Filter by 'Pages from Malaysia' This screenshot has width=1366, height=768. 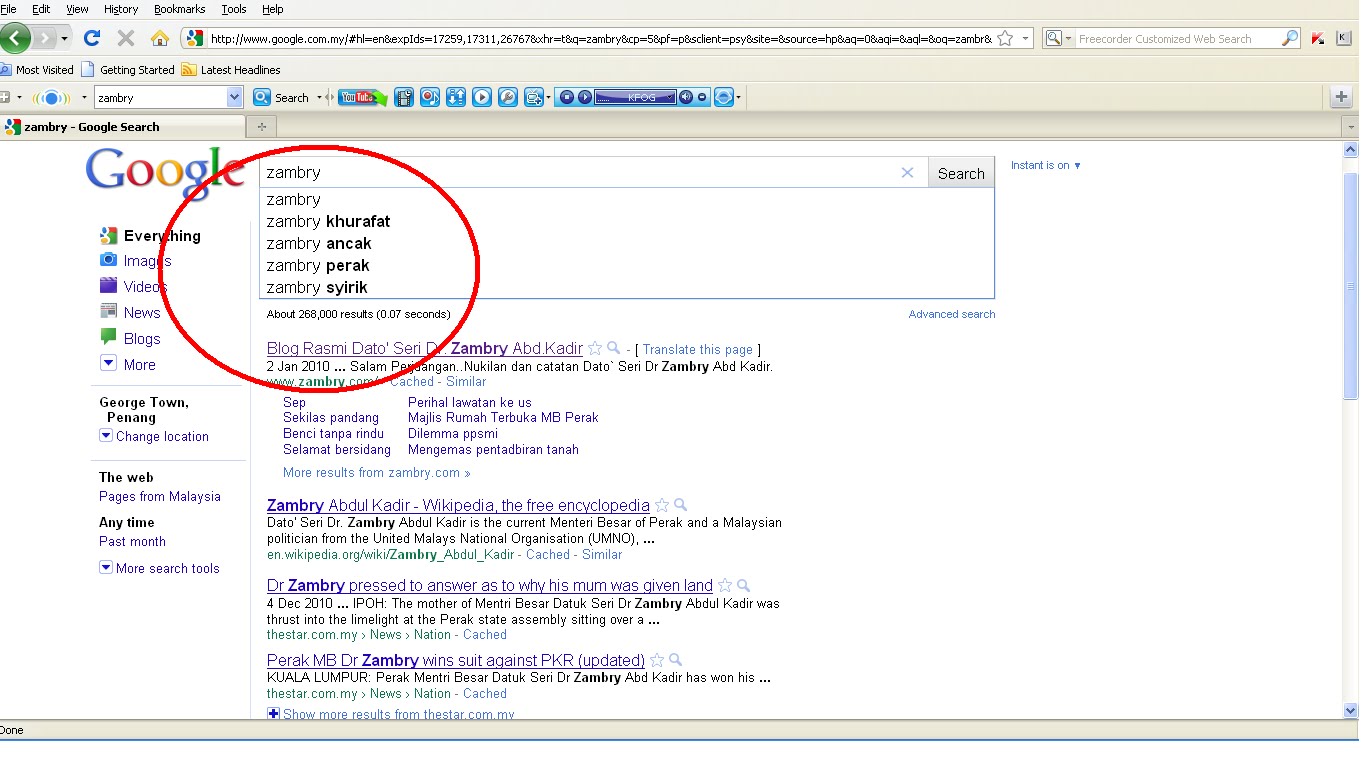point(159,496)
